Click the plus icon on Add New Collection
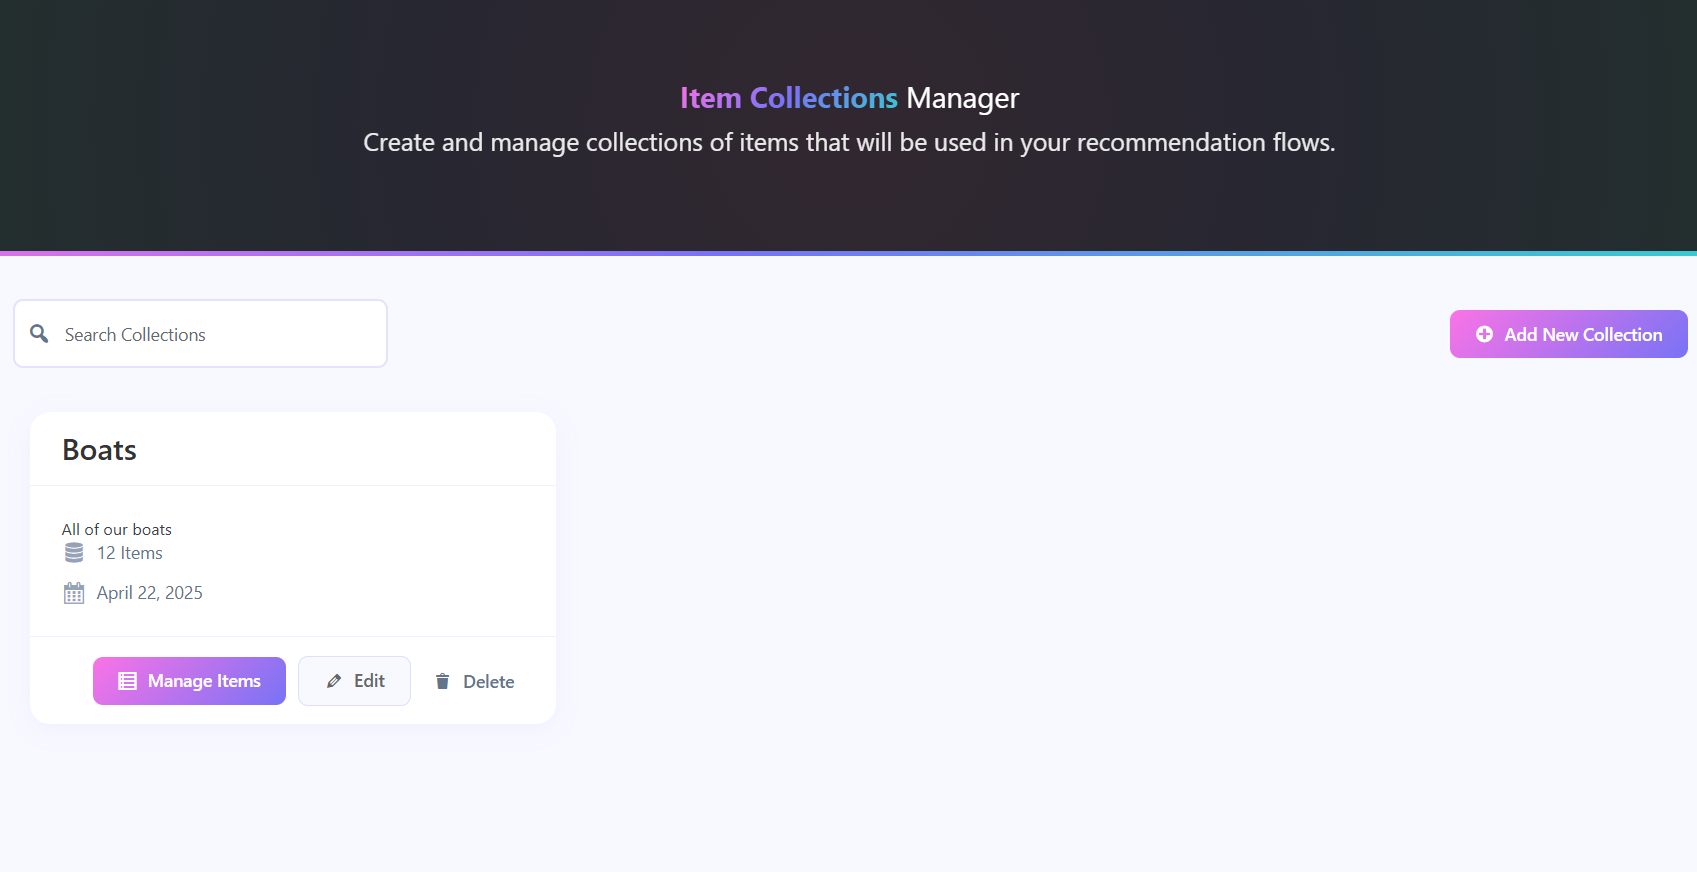Image resolution: width=1697 pixels, height=872 pixels. point(1484,334)
